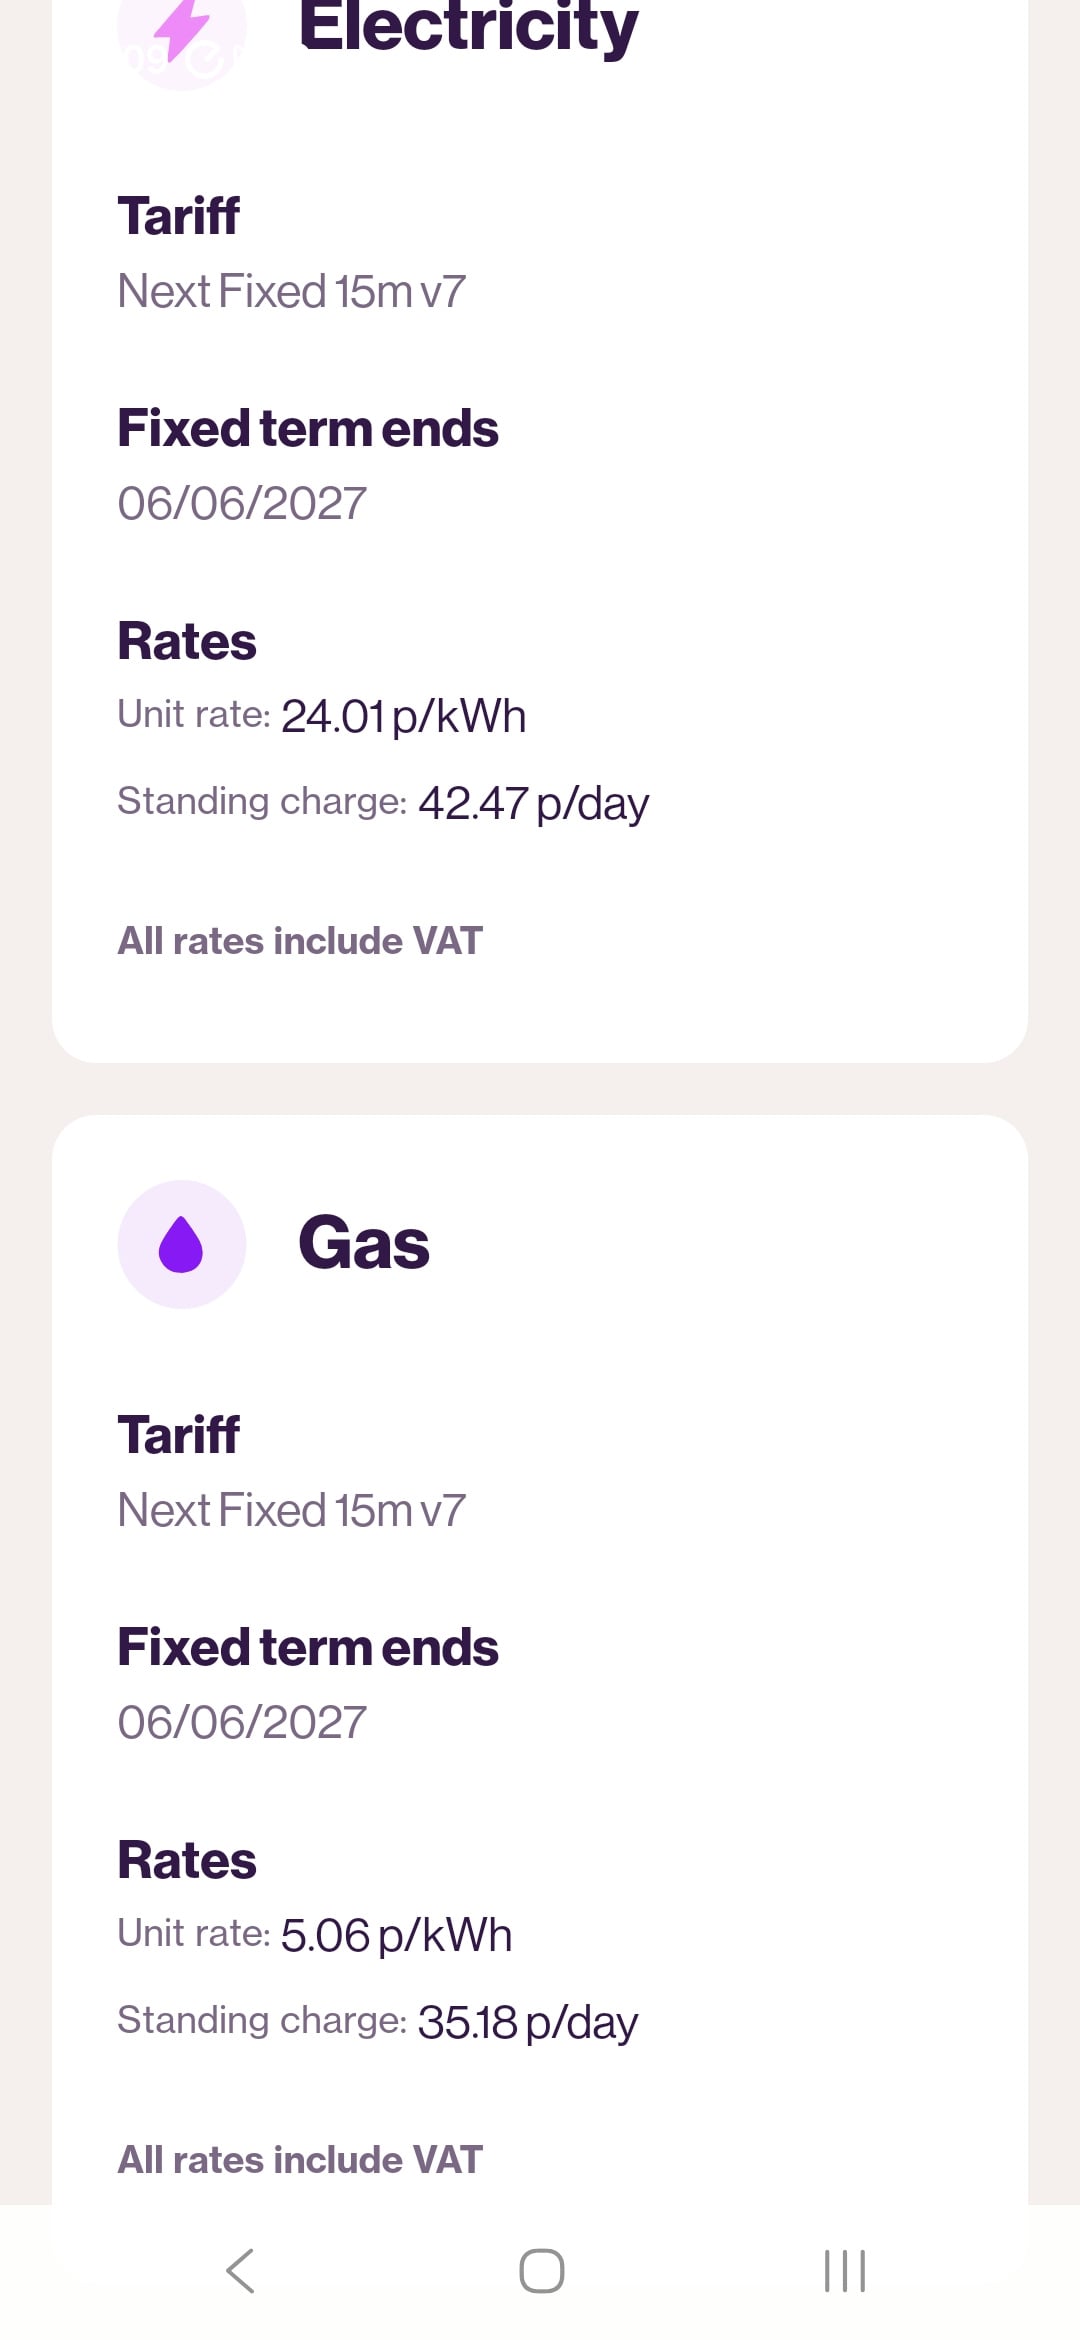Open the recent apps navigation button
Viewport: 1080px width, 2340px height.
(x=844, y=2270)
